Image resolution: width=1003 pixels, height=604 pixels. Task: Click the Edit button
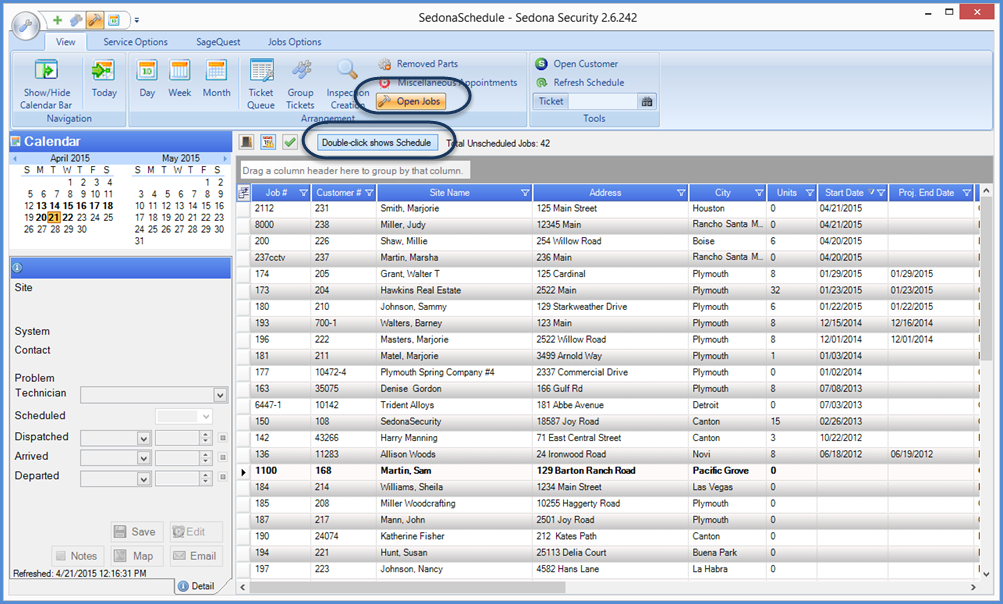coord(196,532)
